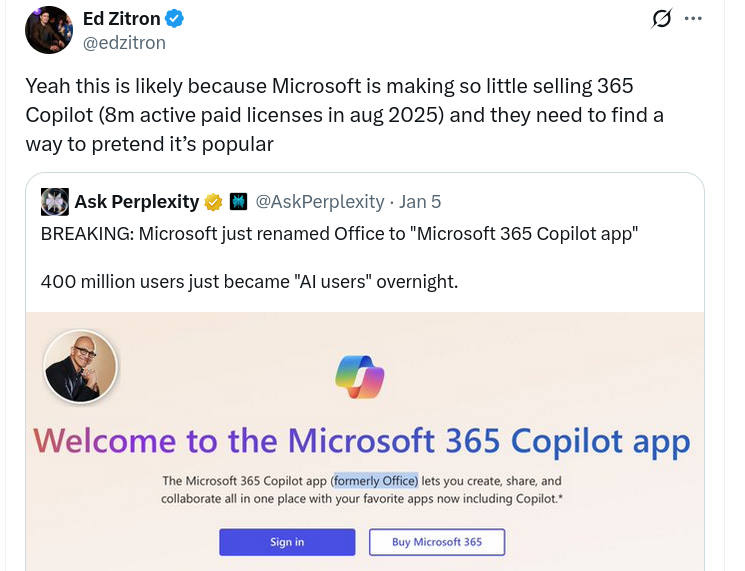Viewport: 745px width, 571px height.
Task: Open the @AskPerplexity handle
Action: coord(320,202)
